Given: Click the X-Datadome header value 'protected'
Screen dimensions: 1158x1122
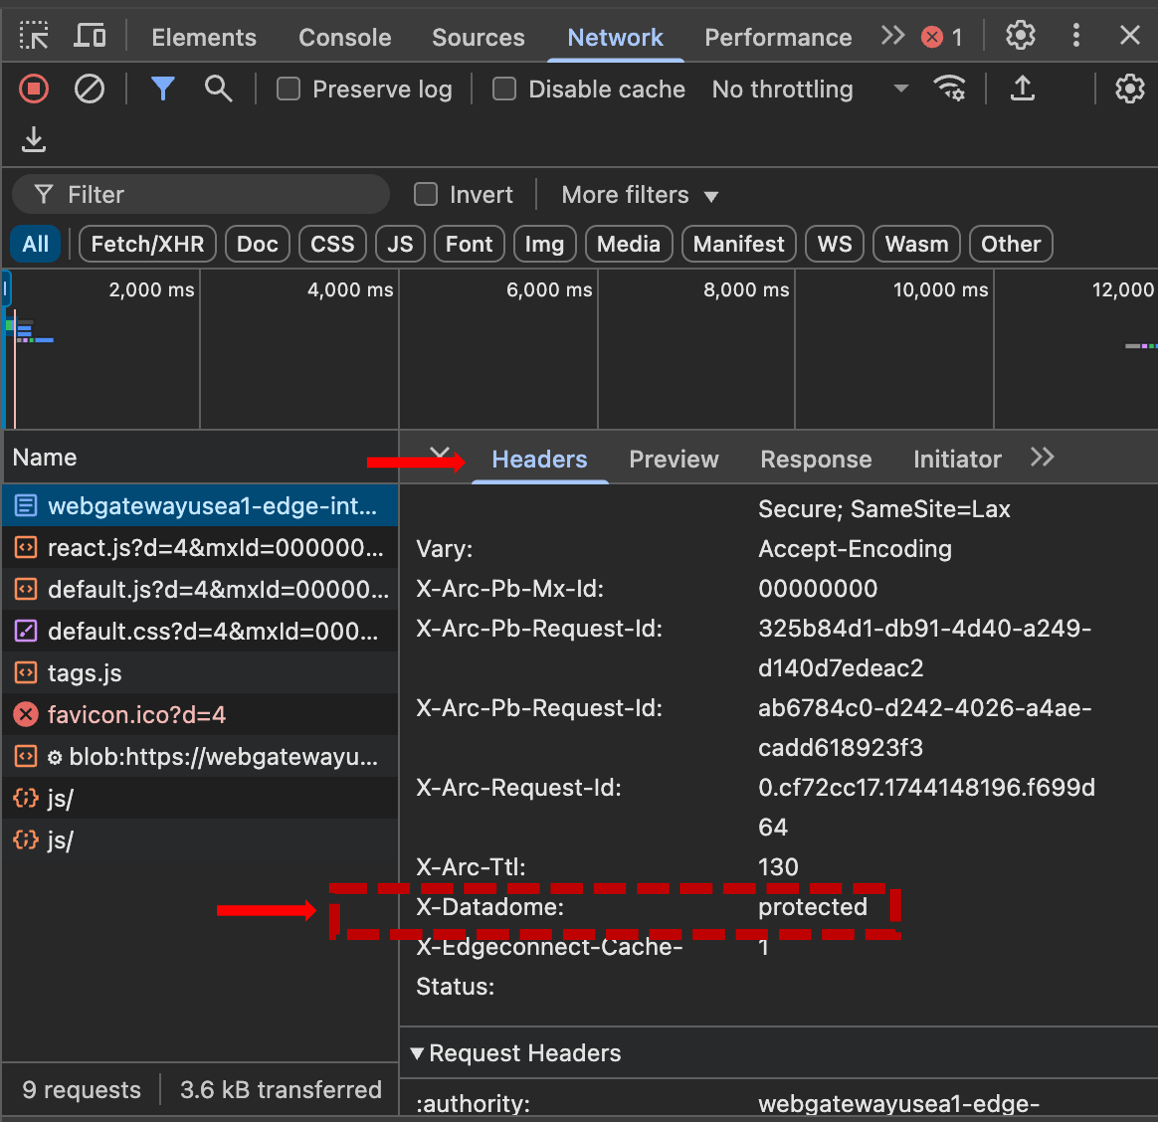Looking at the screenshot, I should 812,907.
